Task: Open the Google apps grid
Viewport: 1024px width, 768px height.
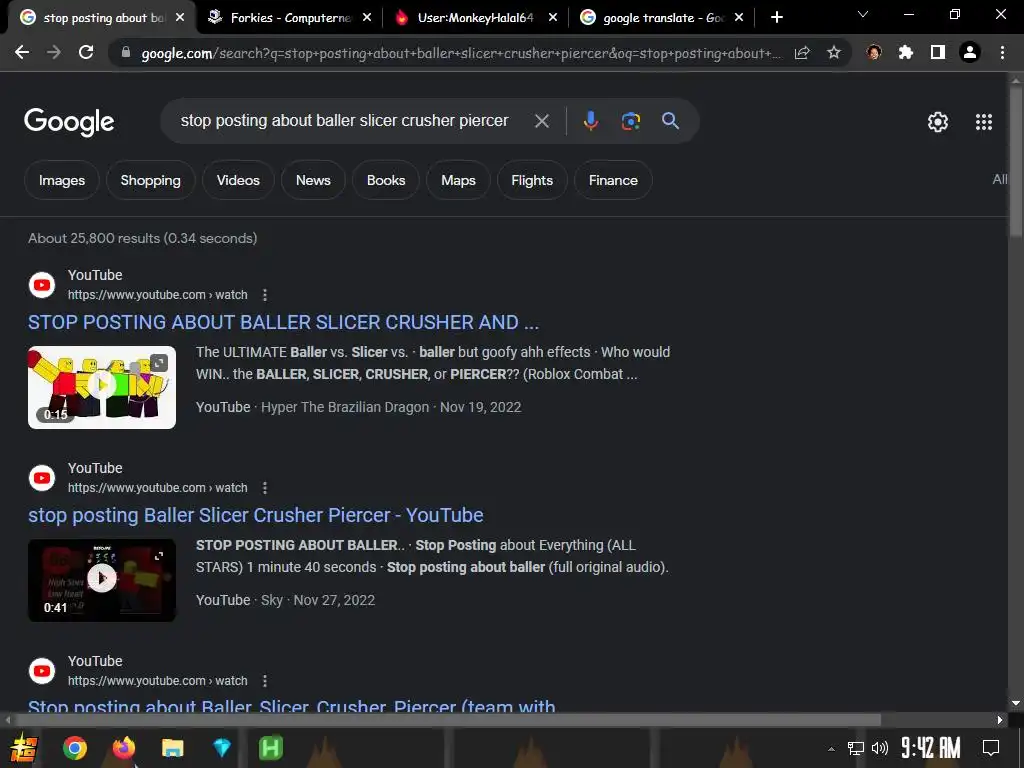Action: [984, 122]
